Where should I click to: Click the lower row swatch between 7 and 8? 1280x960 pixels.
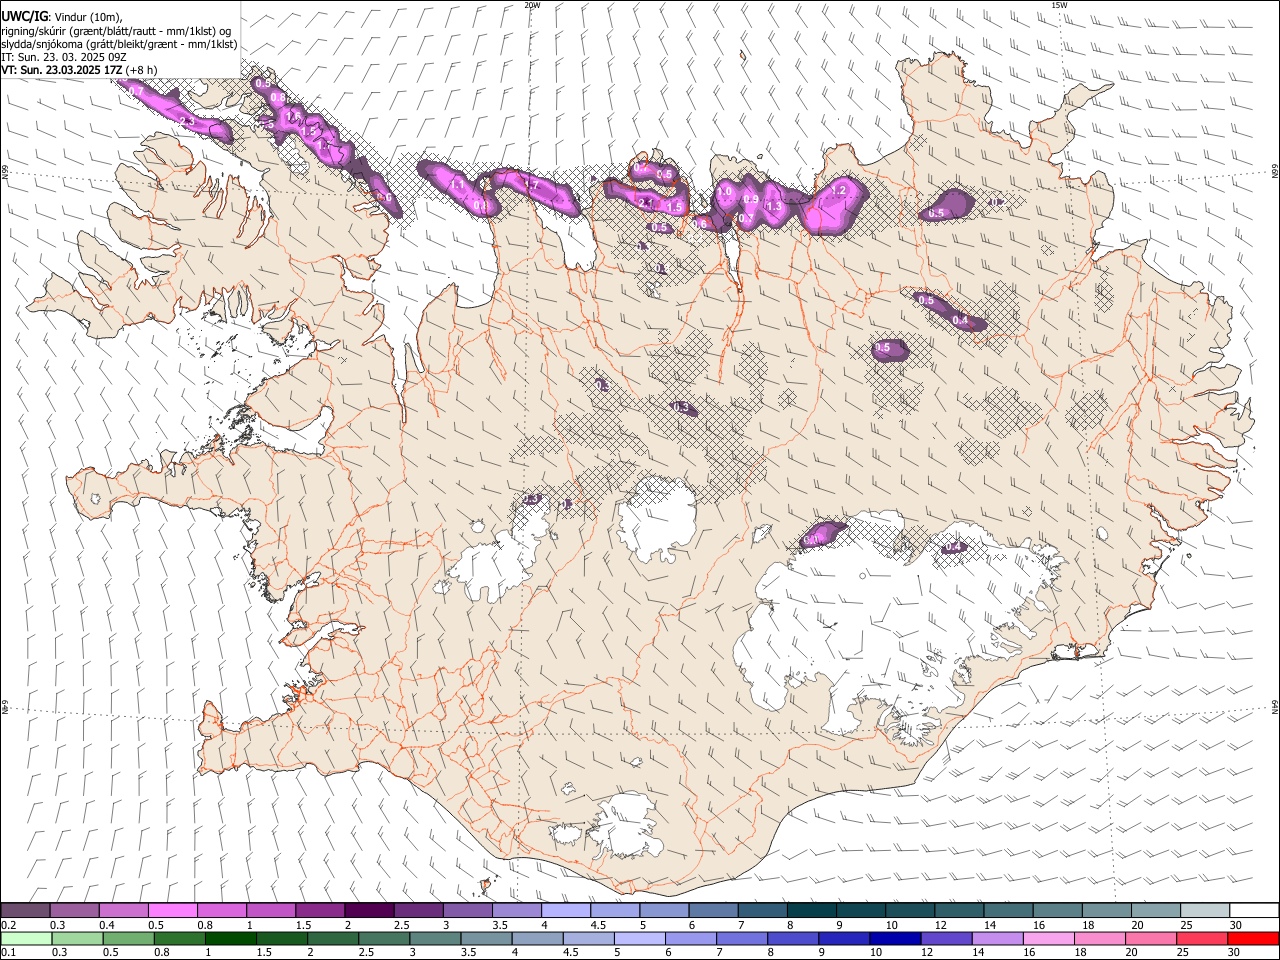click(x=741, y=938)
